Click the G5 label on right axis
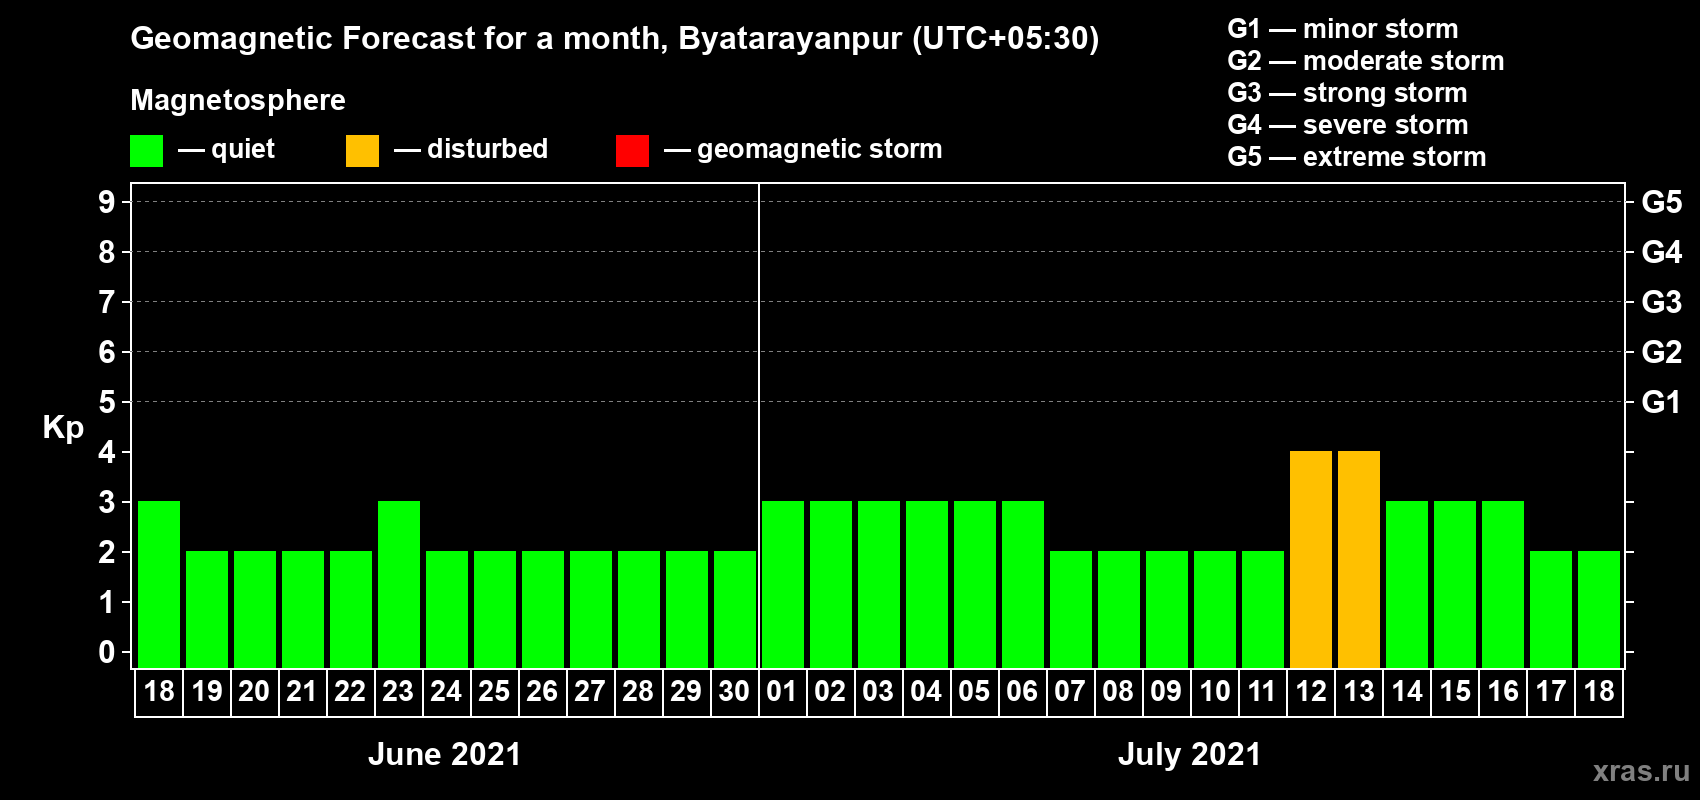 [1662, 202]
